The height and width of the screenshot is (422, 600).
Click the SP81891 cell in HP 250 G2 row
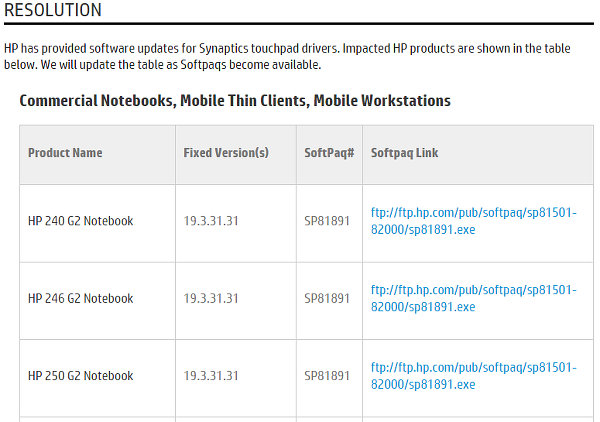tap(327, 376)
